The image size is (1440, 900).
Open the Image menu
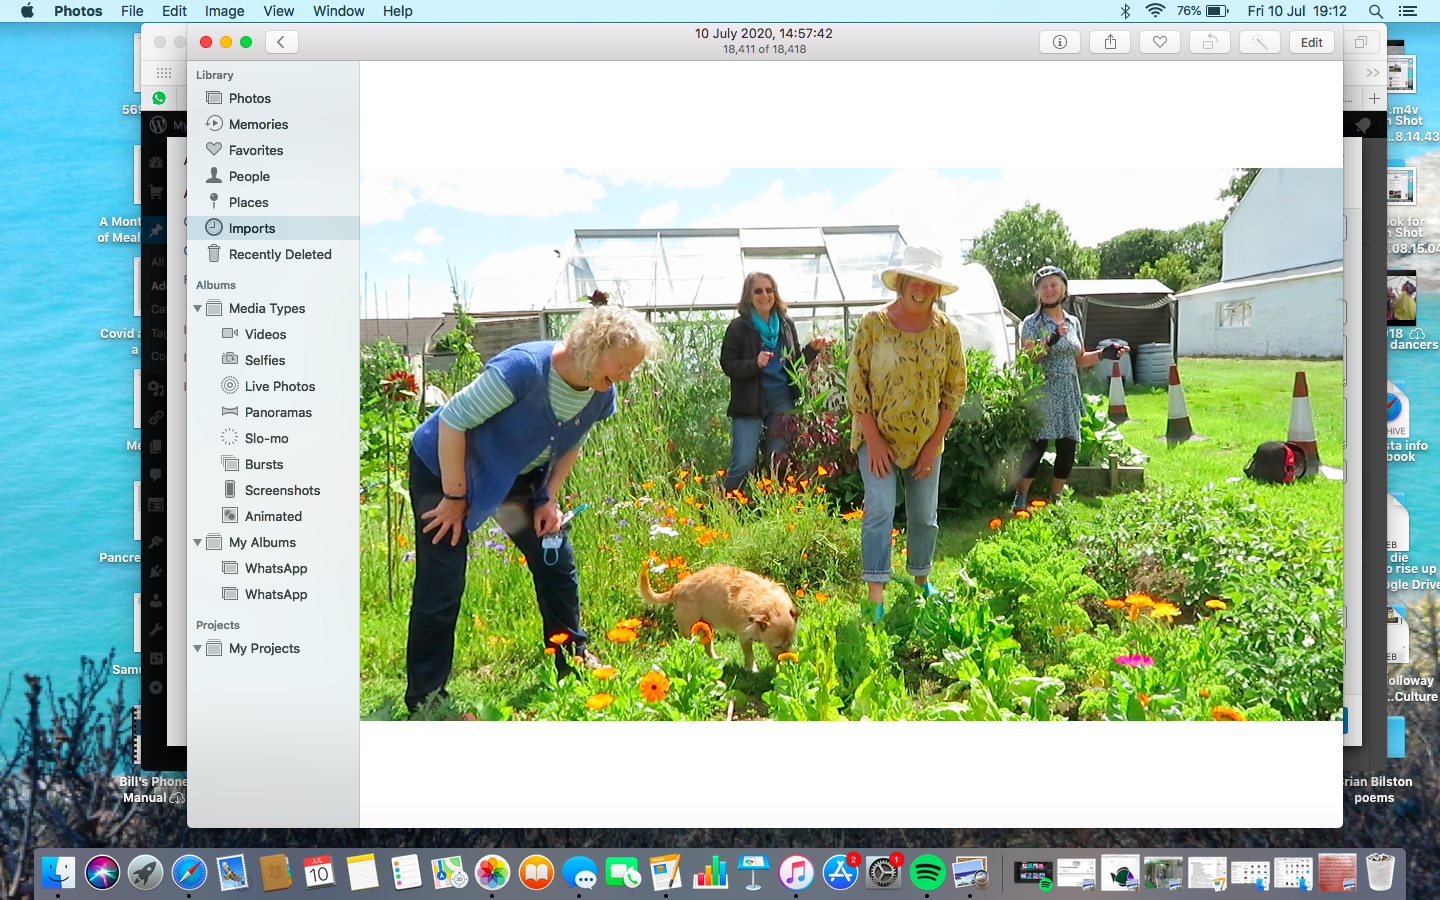click(x=224, y=11)
